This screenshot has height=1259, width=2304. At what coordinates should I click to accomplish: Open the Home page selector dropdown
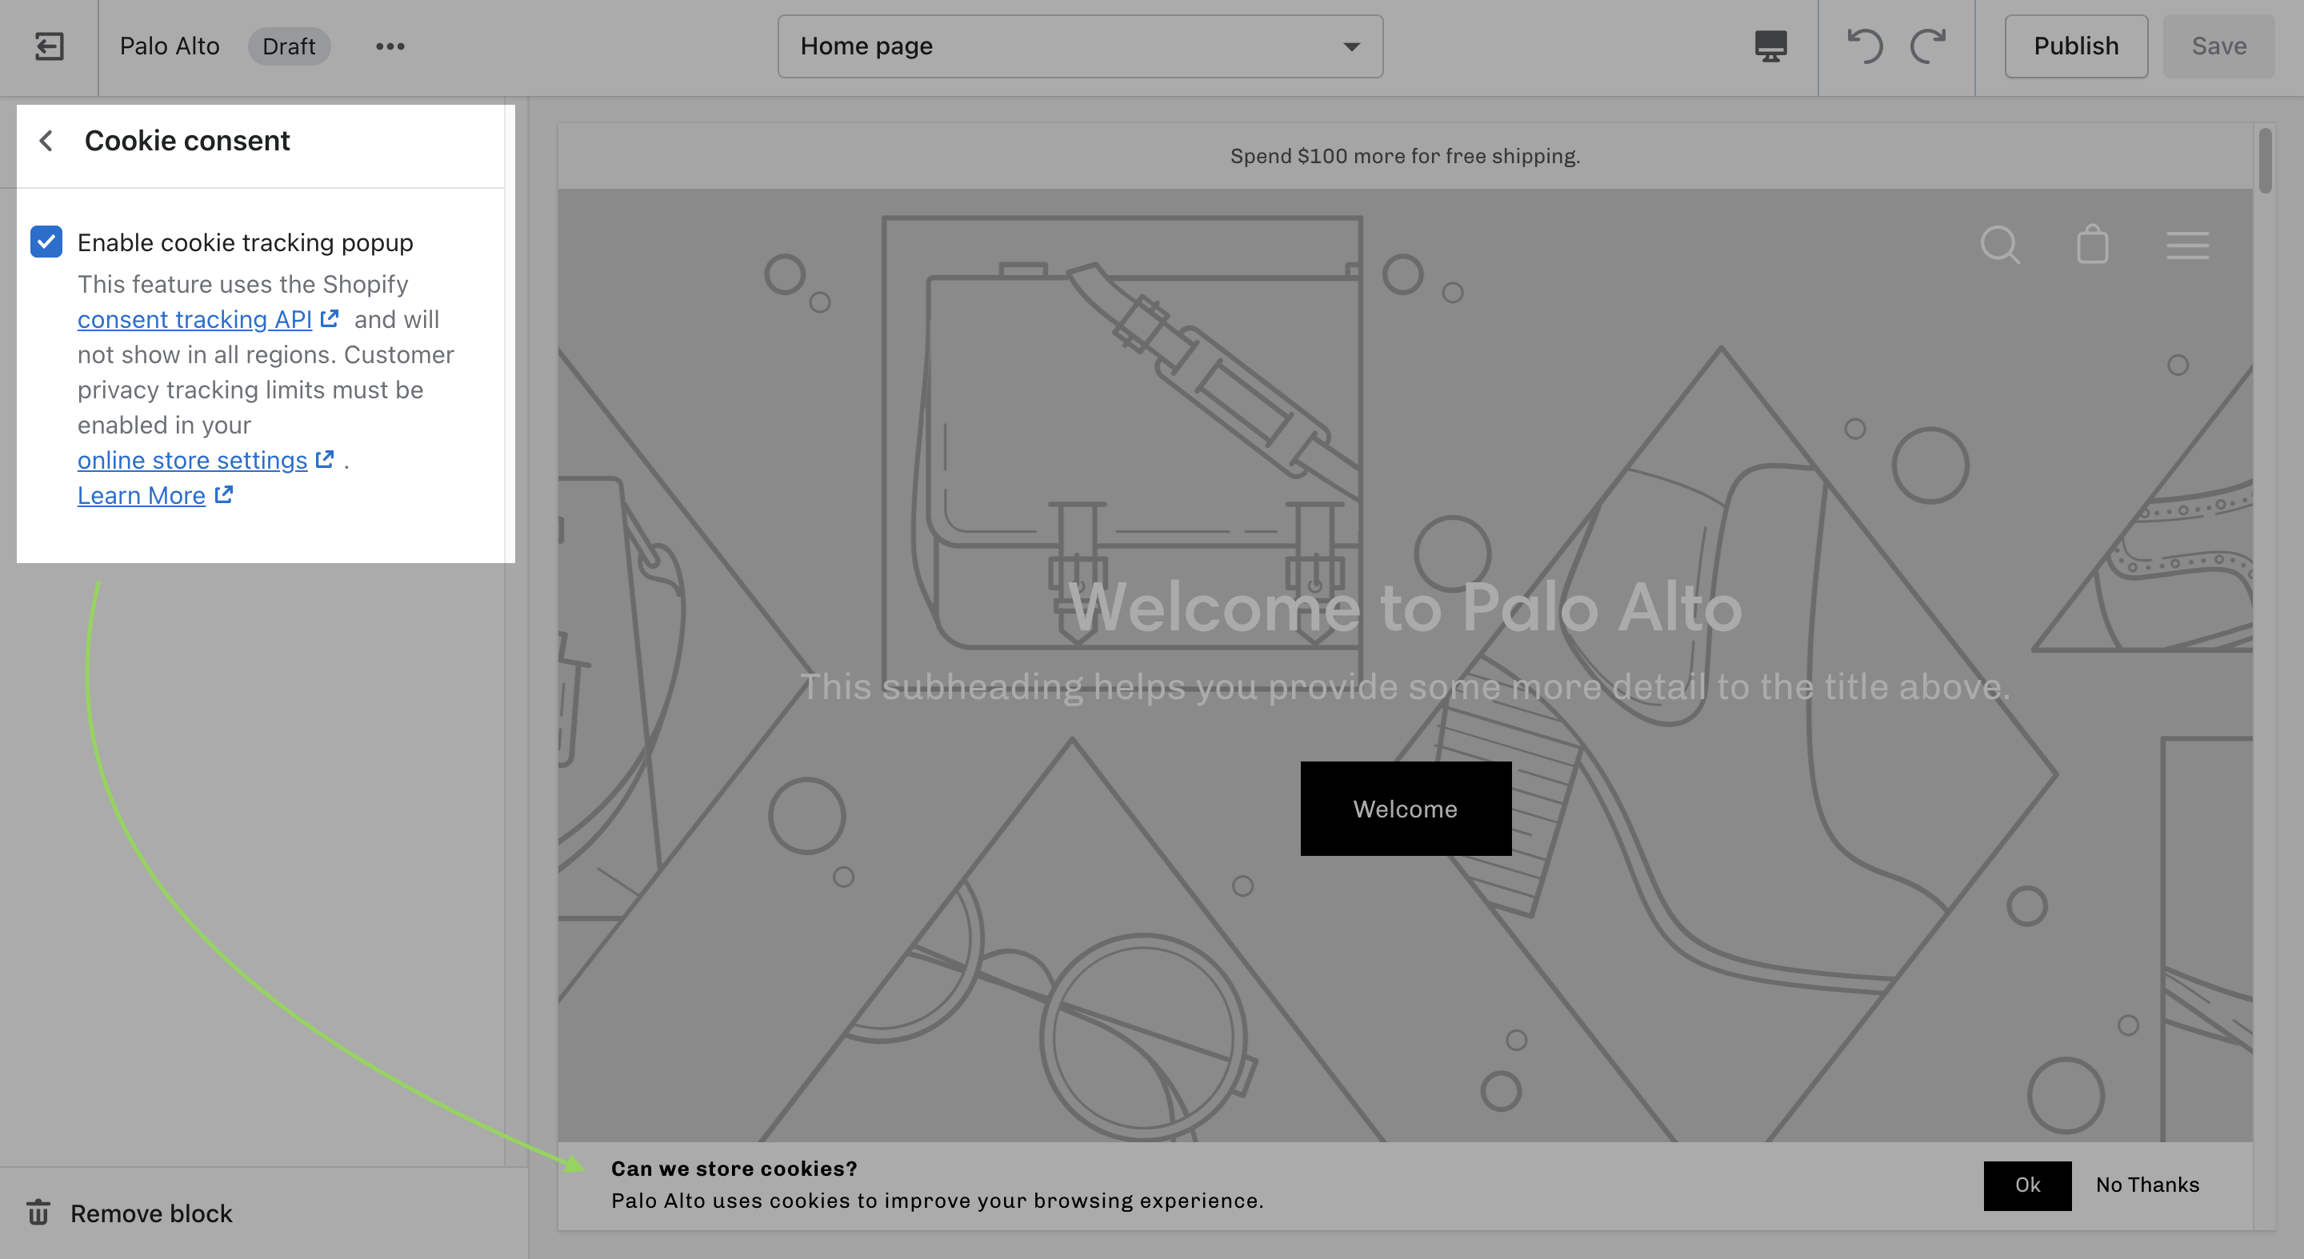1080,46
